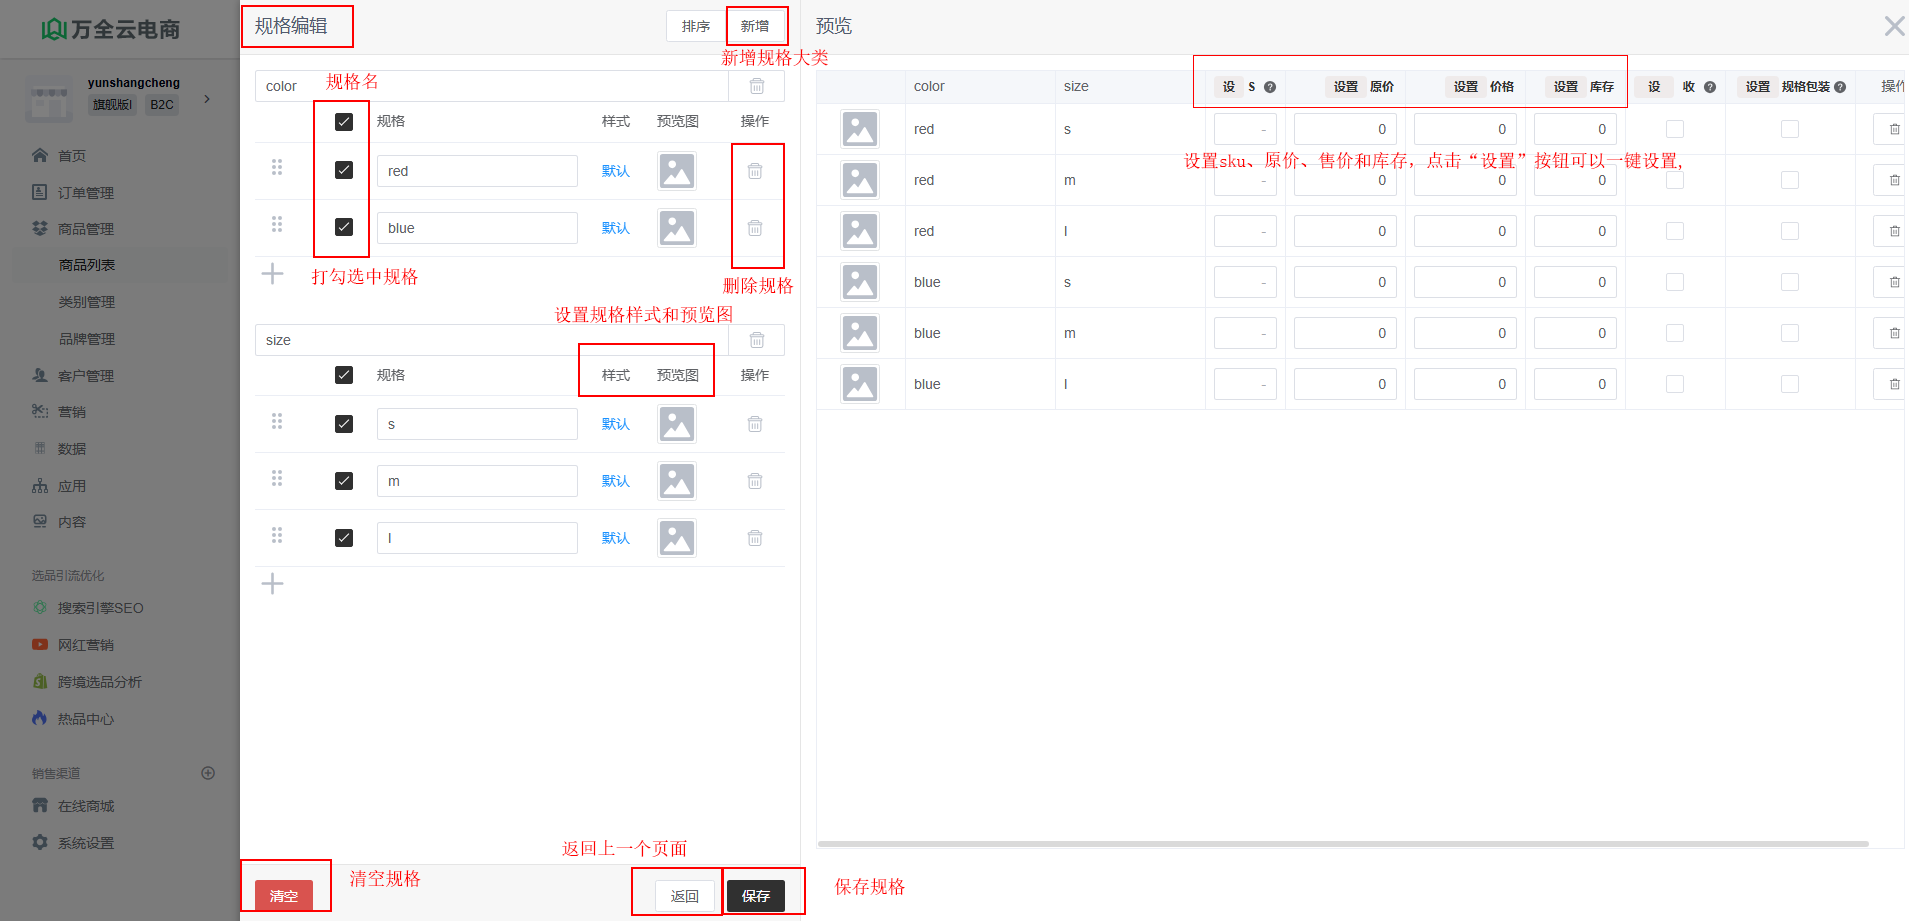Image resolution: width=1909 pixels, height=921 pixels.
Task: Add a new size value with the plus icon
Action: click(272, 584)
